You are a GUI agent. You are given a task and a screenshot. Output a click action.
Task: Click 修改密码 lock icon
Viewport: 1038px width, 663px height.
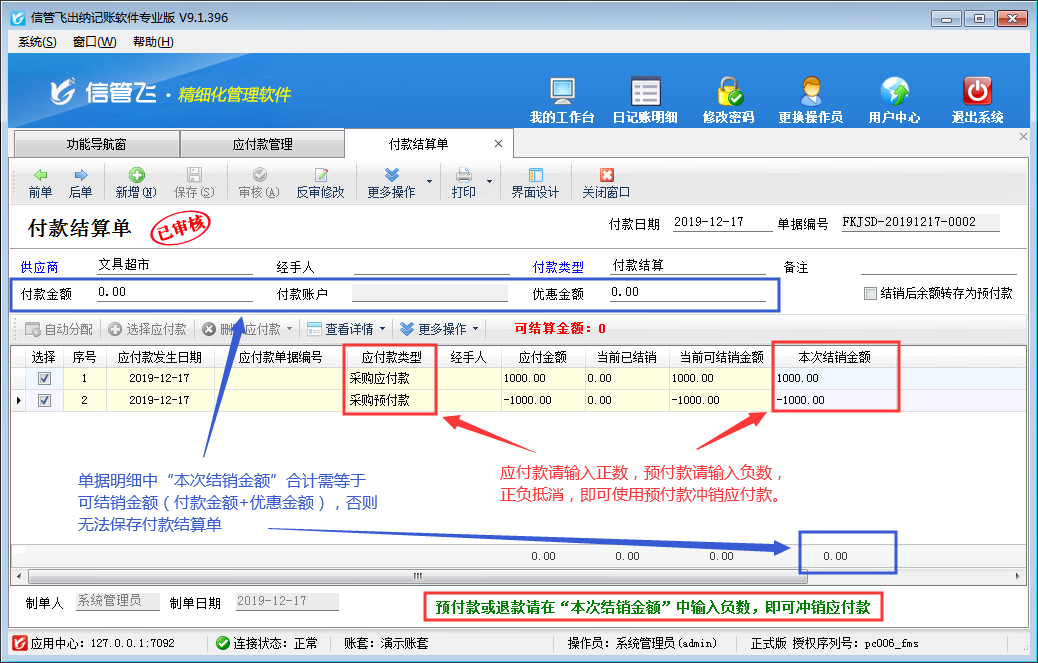tap(728, 92)
